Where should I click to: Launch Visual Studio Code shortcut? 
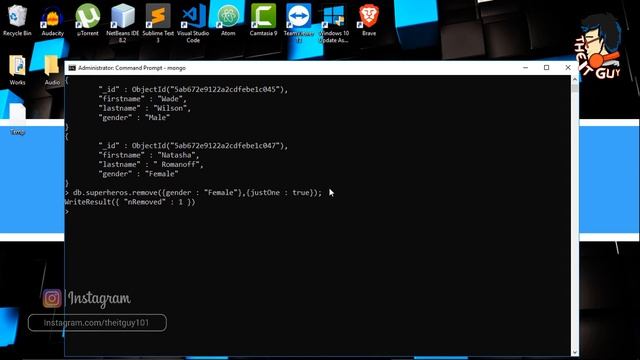tap(193, 23)
